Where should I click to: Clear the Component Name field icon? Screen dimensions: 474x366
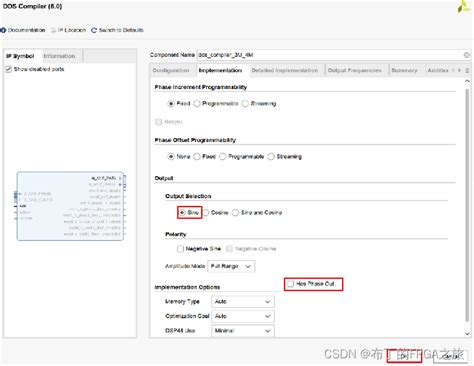coord(466,55)
